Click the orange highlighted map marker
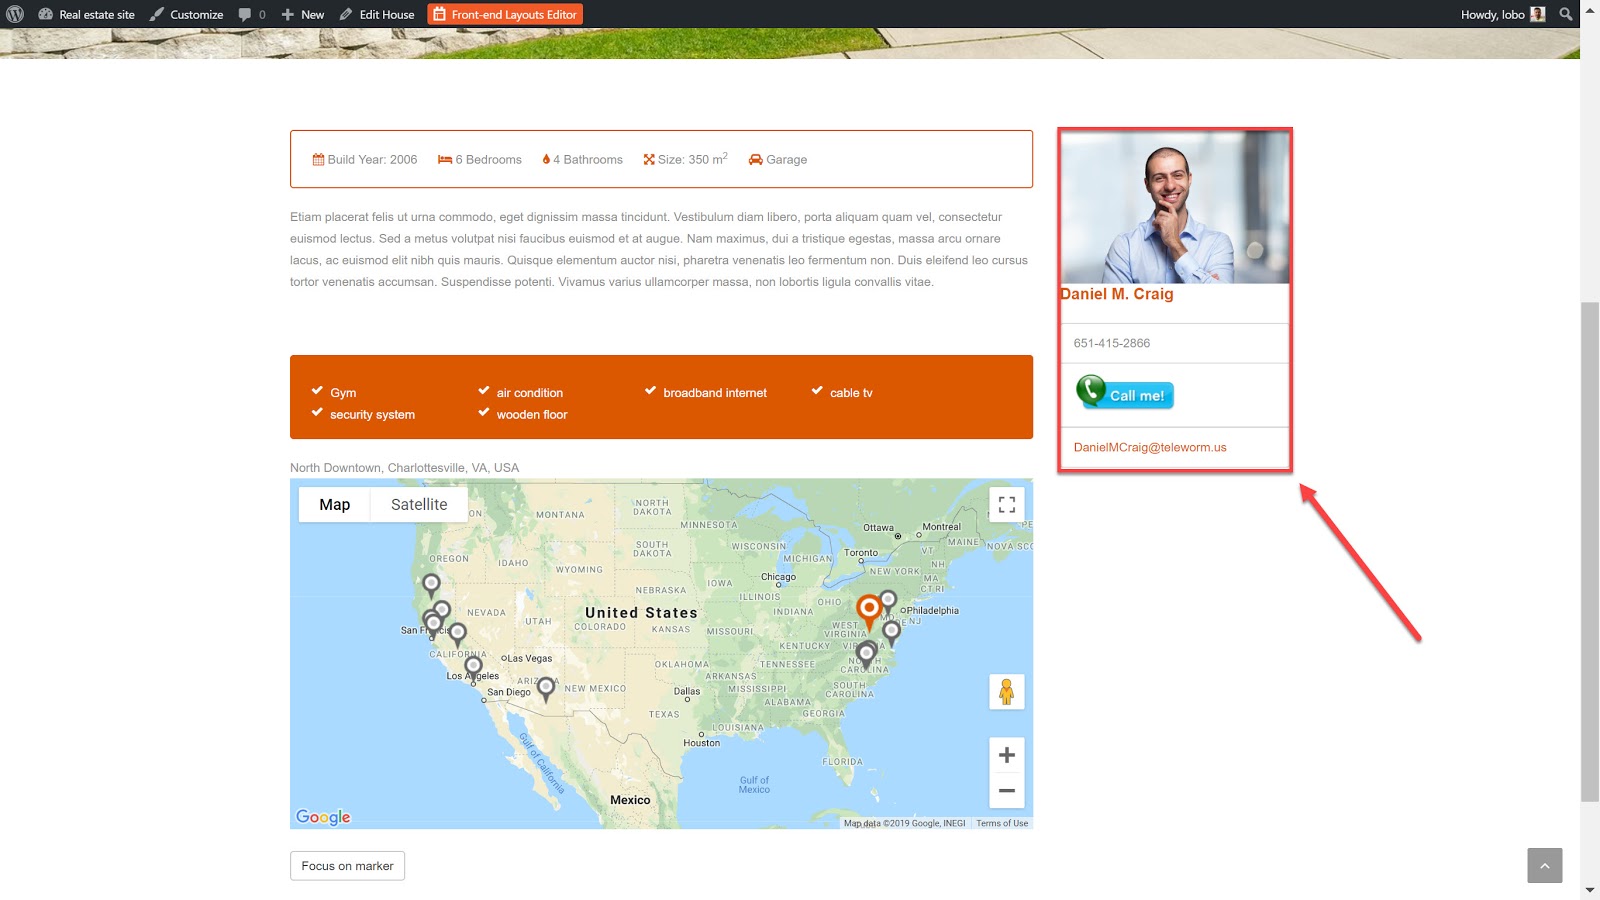 pyautogui.click(x=869, y=609)
